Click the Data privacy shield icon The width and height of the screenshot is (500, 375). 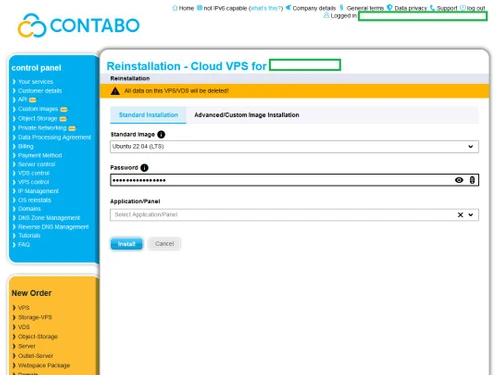click(389, 7)
